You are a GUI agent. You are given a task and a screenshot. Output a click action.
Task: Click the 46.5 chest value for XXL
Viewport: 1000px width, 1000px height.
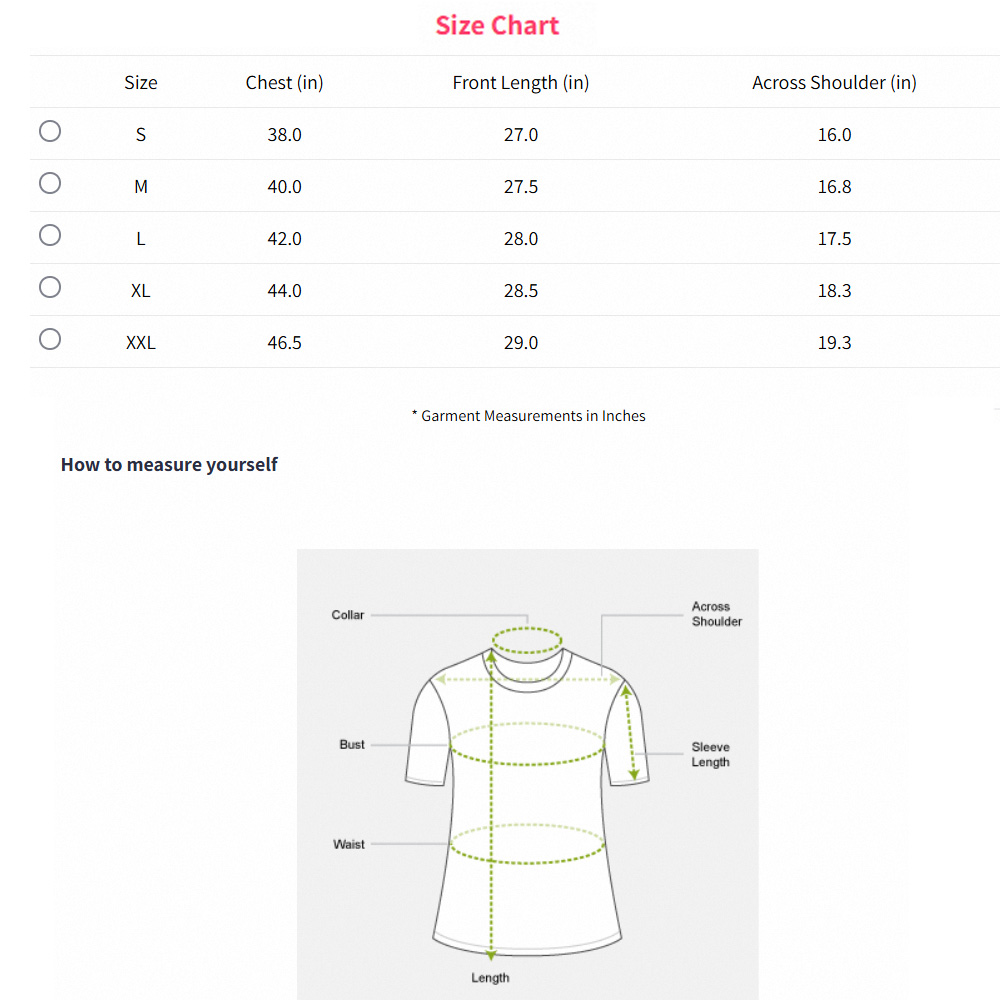click(284, 343)
